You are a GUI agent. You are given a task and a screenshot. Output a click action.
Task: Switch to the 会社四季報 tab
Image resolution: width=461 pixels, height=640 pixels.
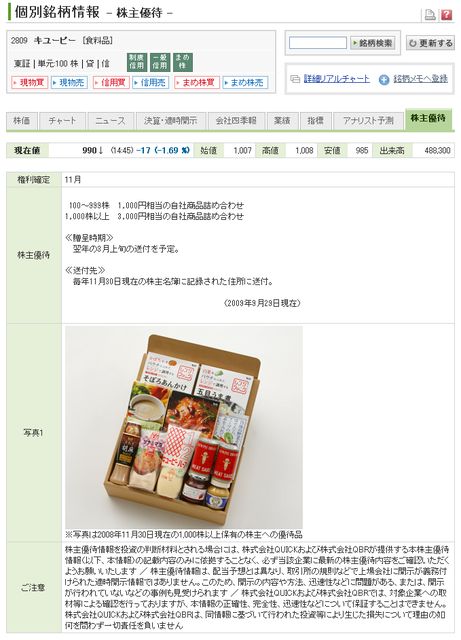(x=236, y=121)
